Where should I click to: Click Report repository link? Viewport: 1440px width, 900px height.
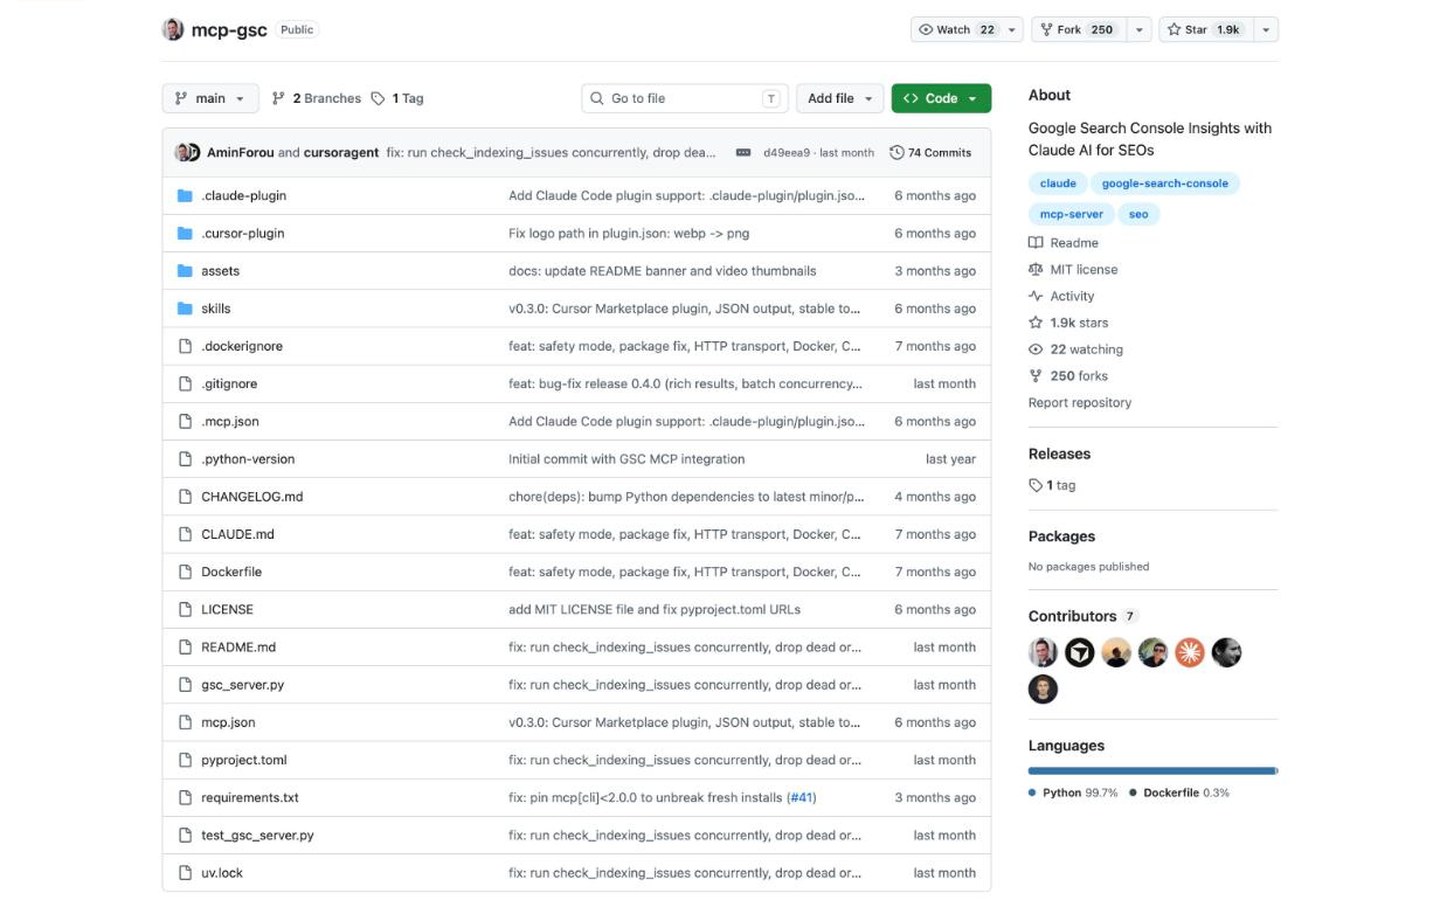click(1080, 403)
